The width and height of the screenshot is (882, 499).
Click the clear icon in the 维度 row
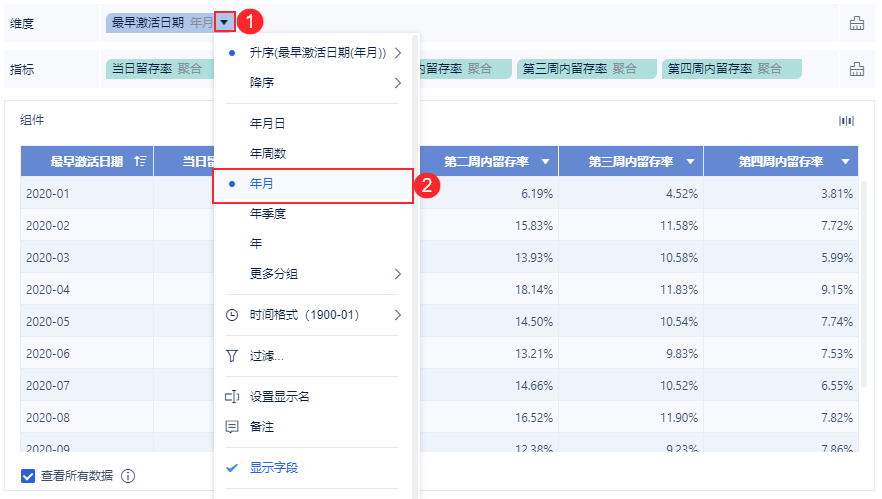tap(856, 23)
